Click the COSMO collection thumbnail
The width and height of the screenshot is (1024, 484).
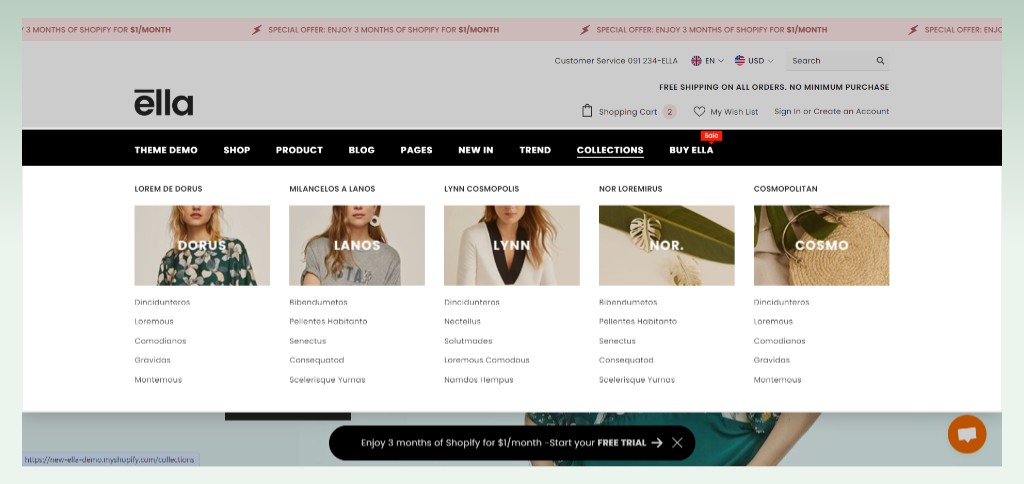[x=821, y=246]
